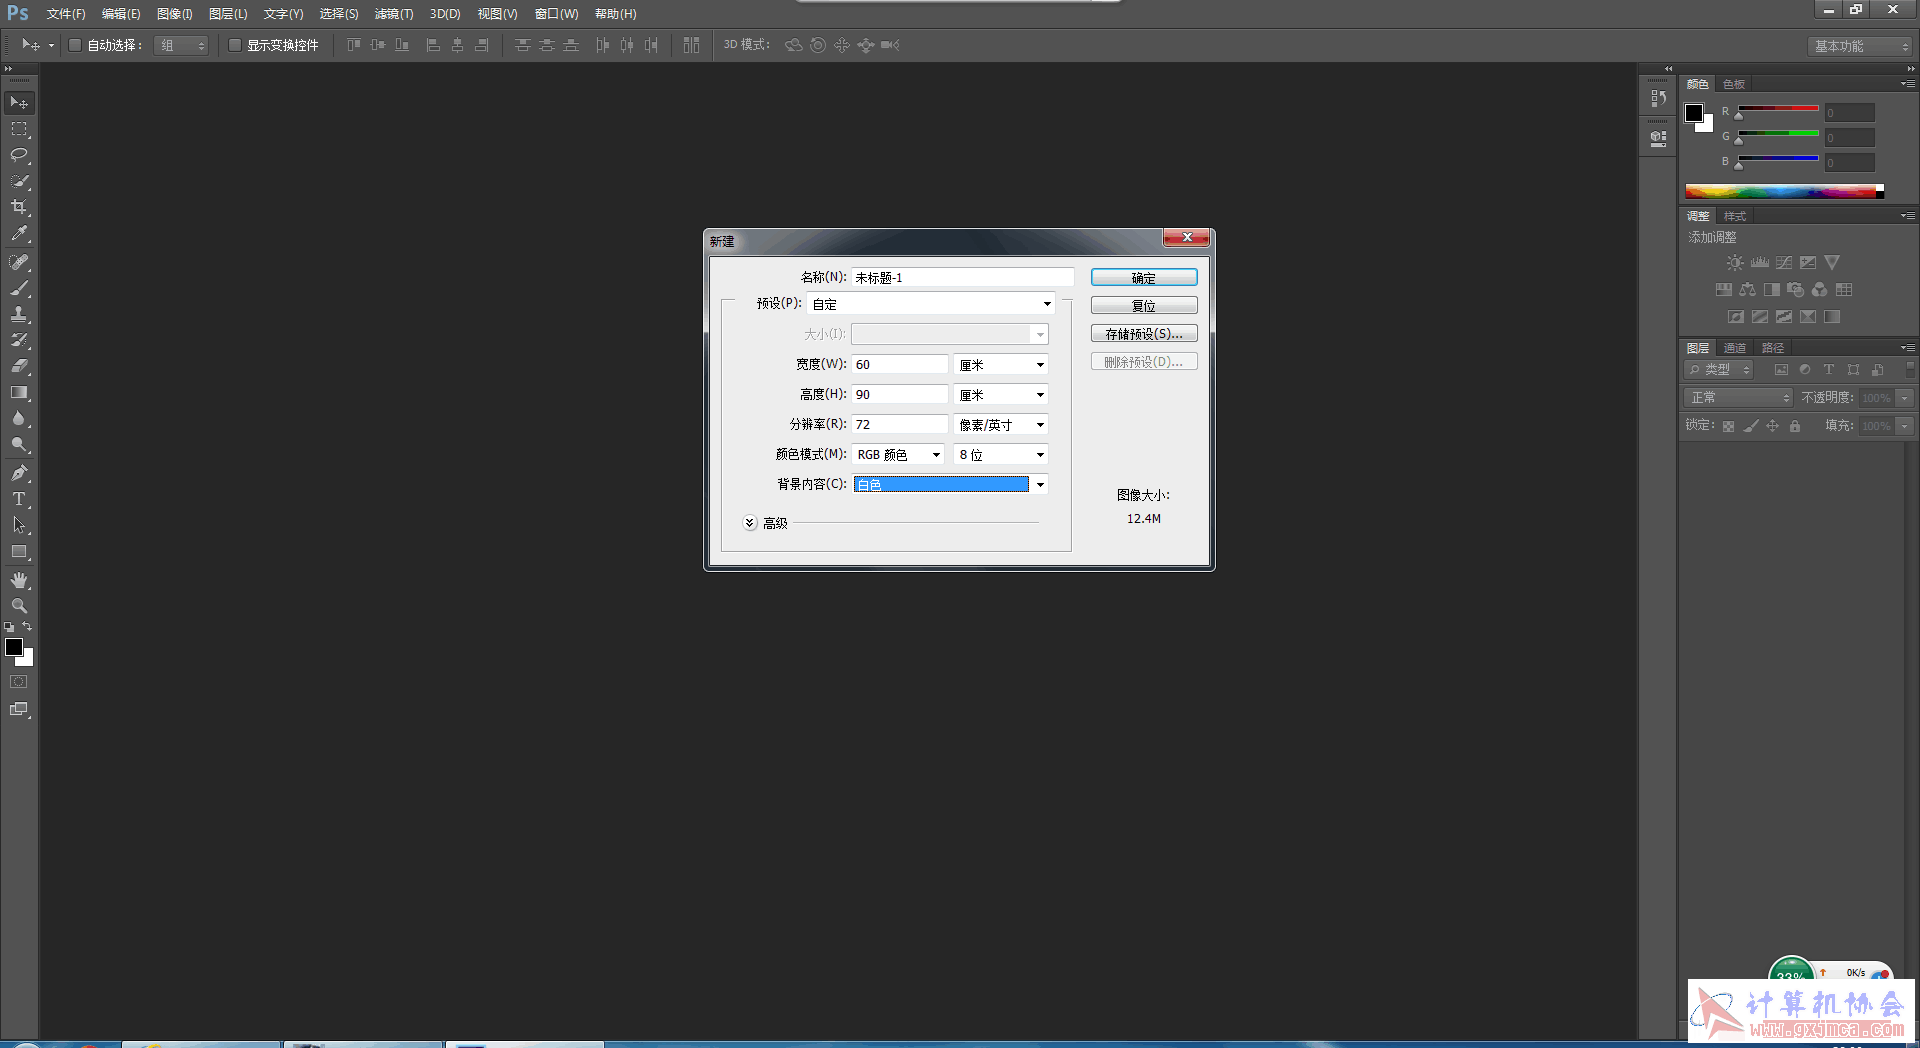
Task: Click the 宽度 input field
Action: (900, 365)
